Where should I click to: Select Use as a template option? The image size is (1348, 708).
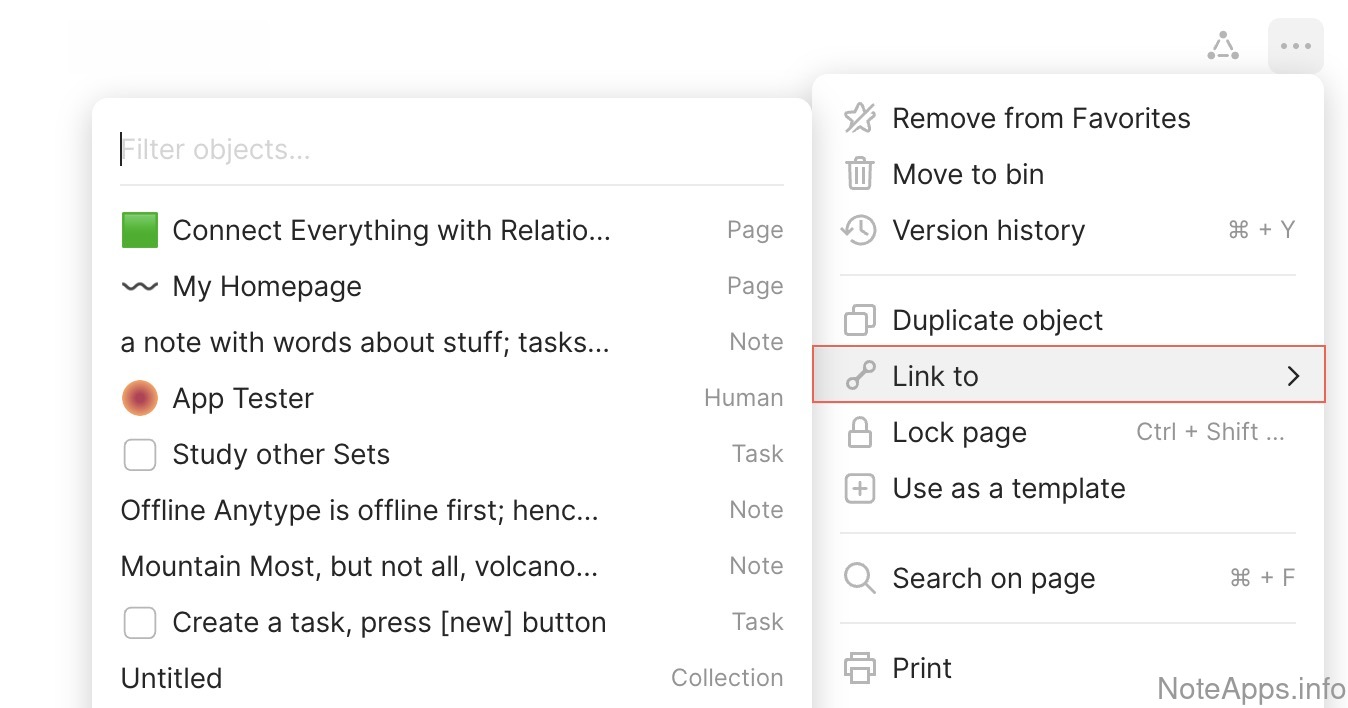(x=1008, y=488)
